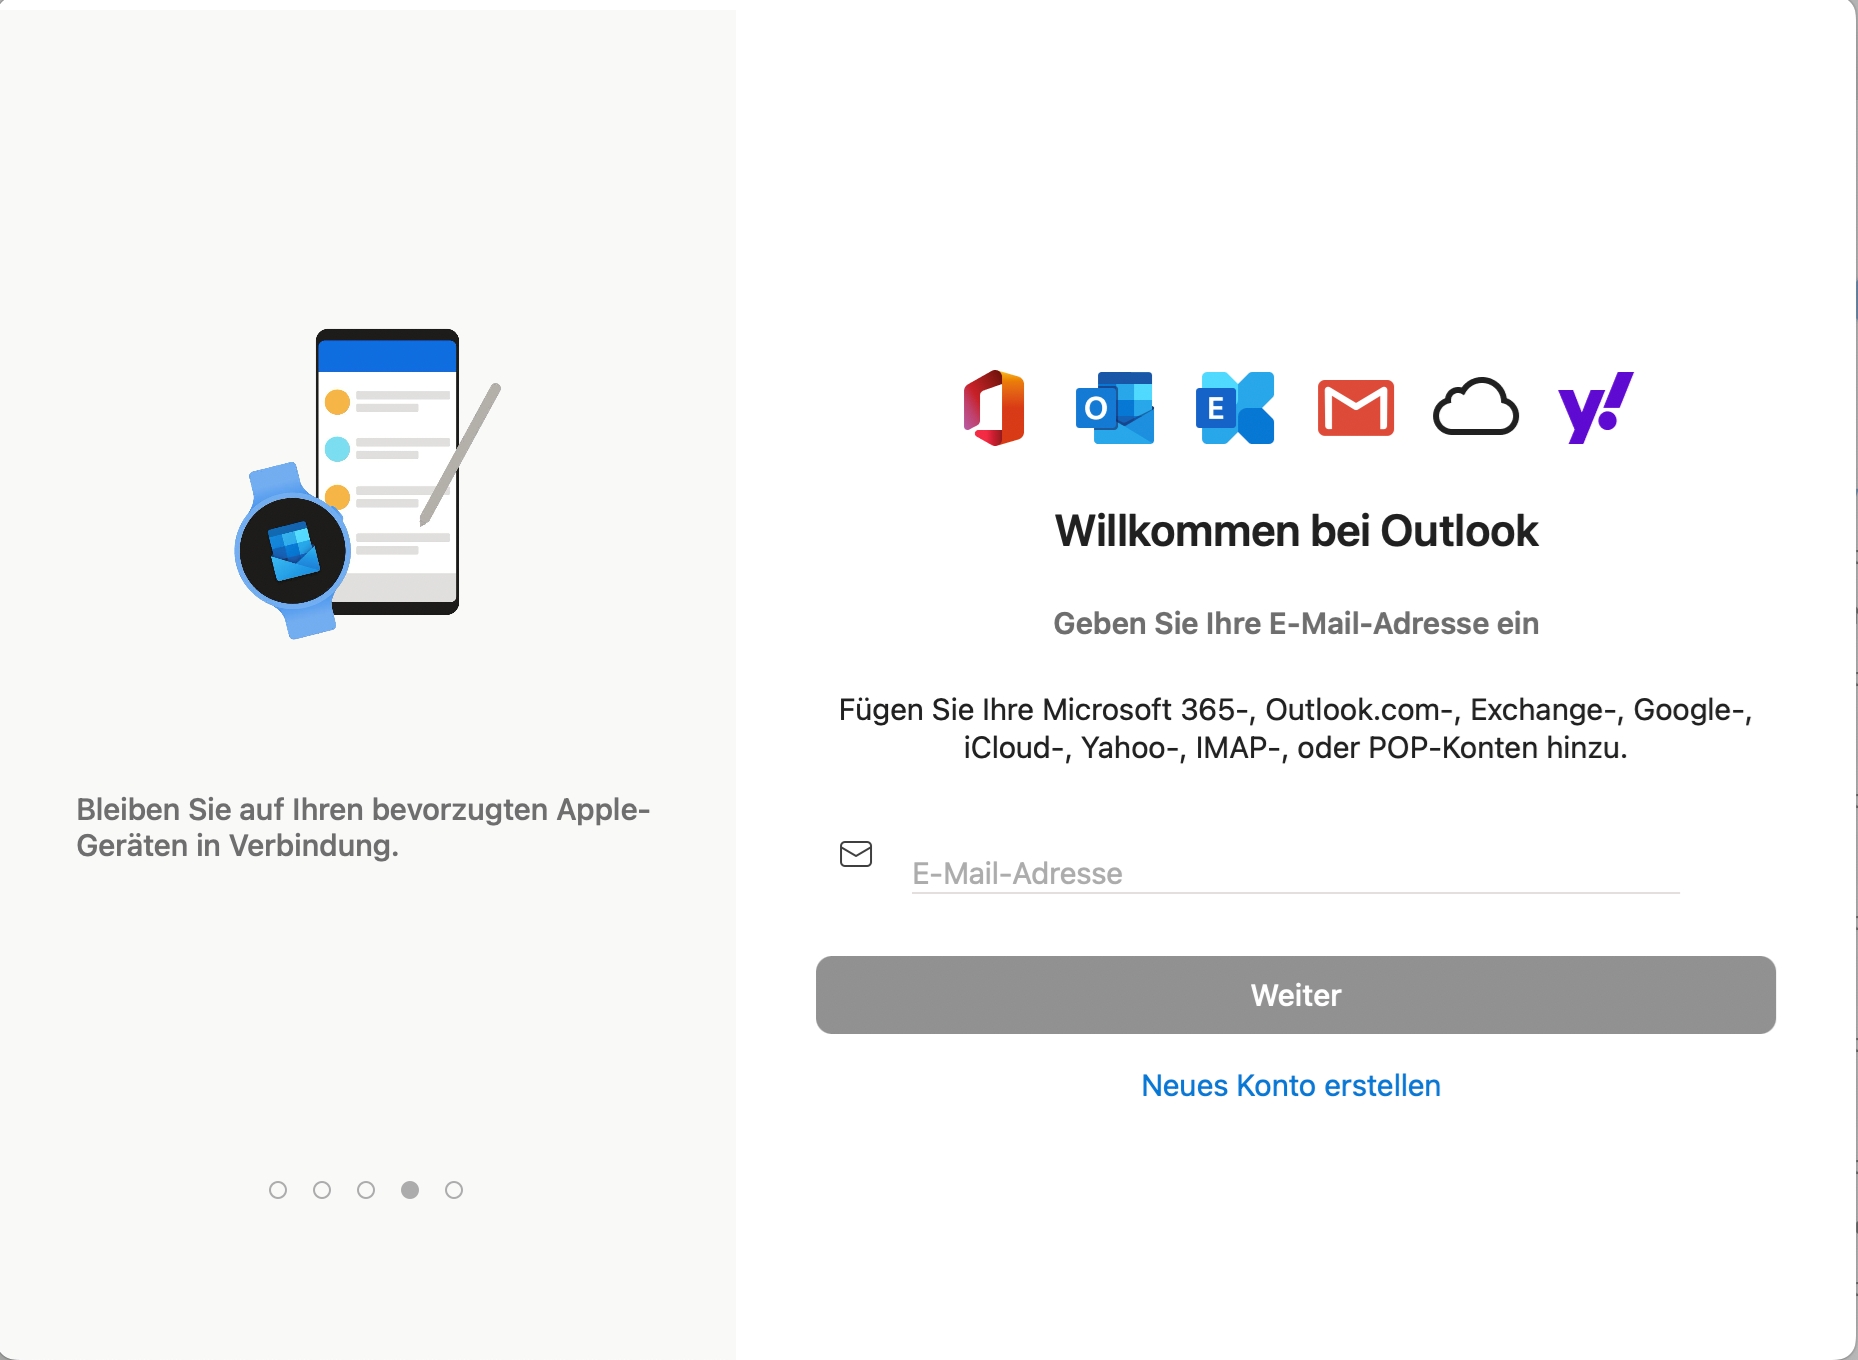Click the Yahoo logo icon
The image size is (1858, 1360).
1596,408
